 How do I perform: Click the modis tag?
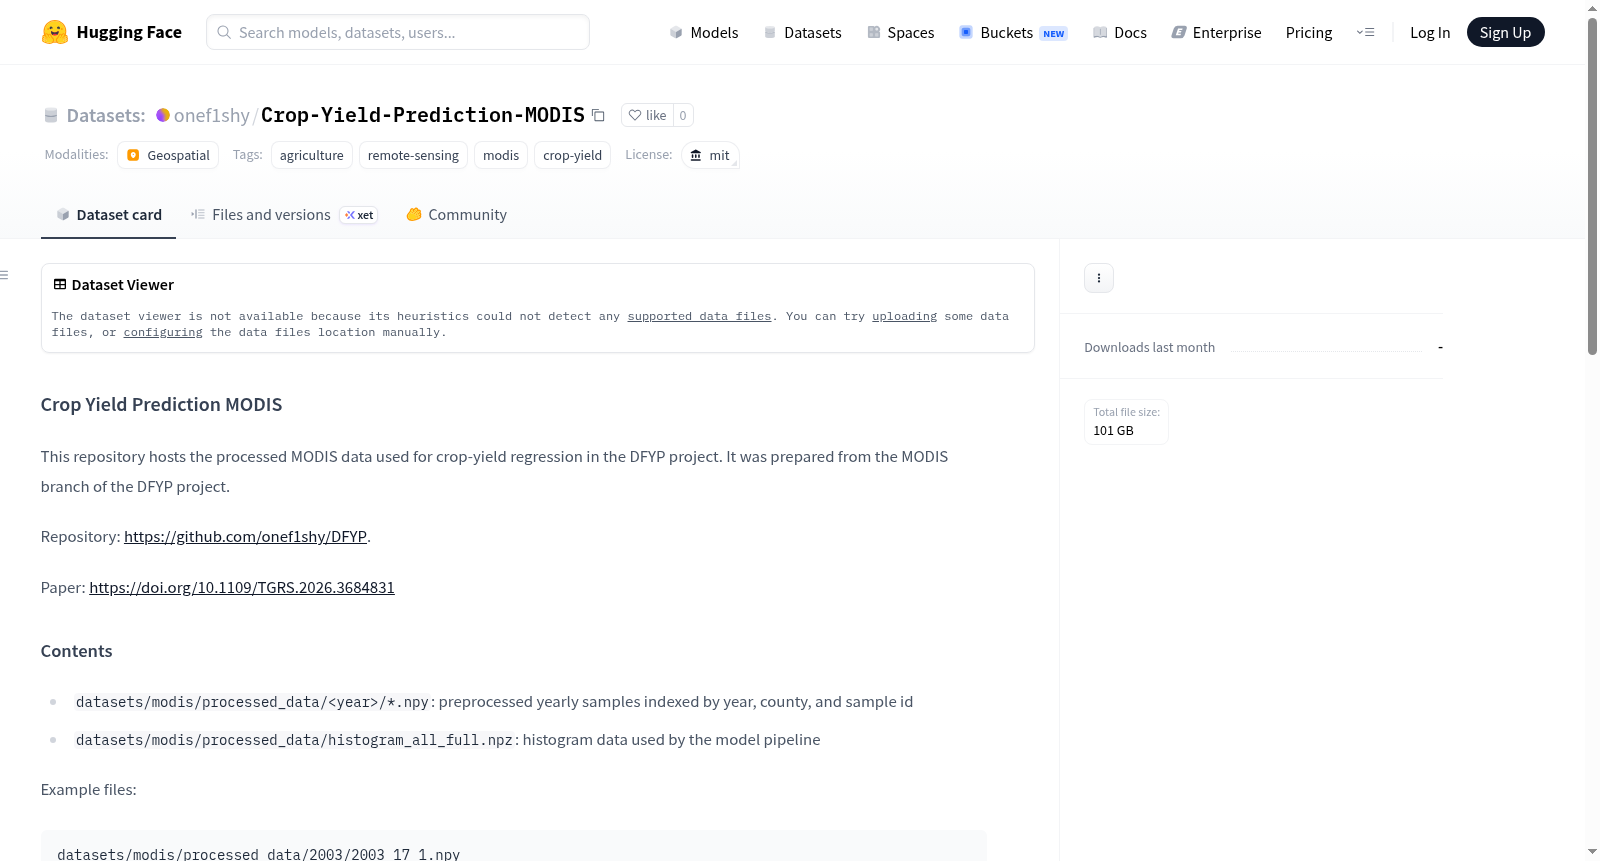[x=501, y=155]
